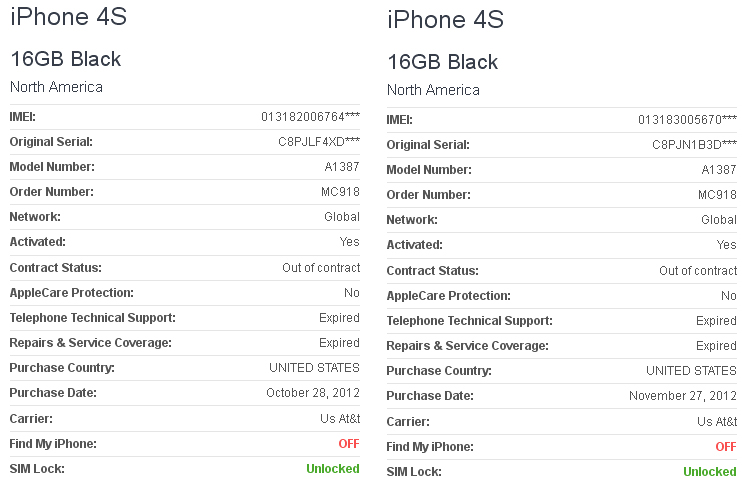Click the right iPhone 4S heading
Screen dimensions: 742x479
(445, 19)
